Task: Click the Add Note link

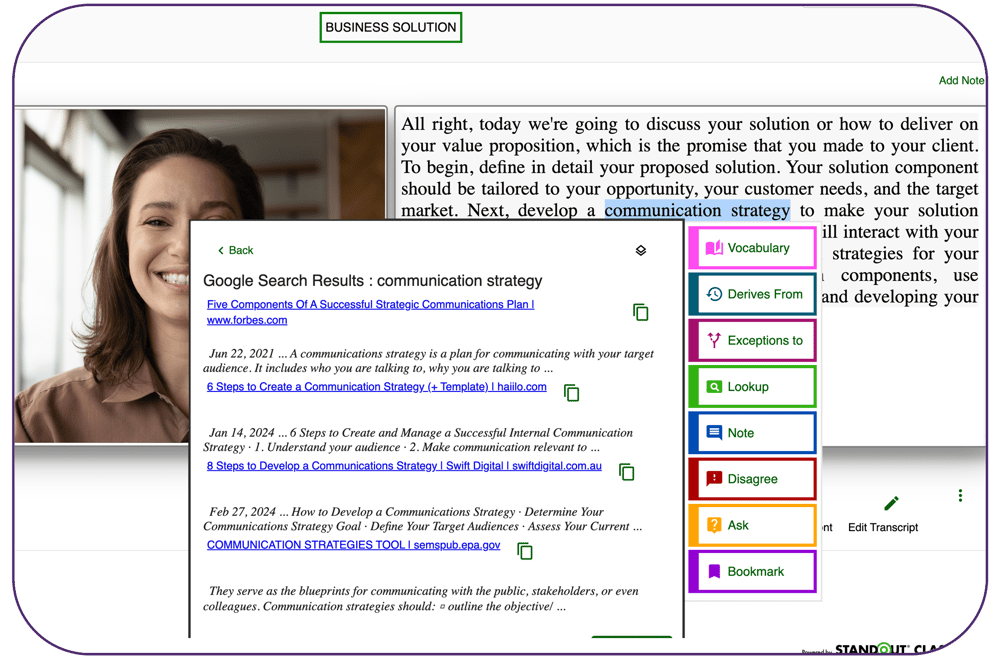Action: 961,80
